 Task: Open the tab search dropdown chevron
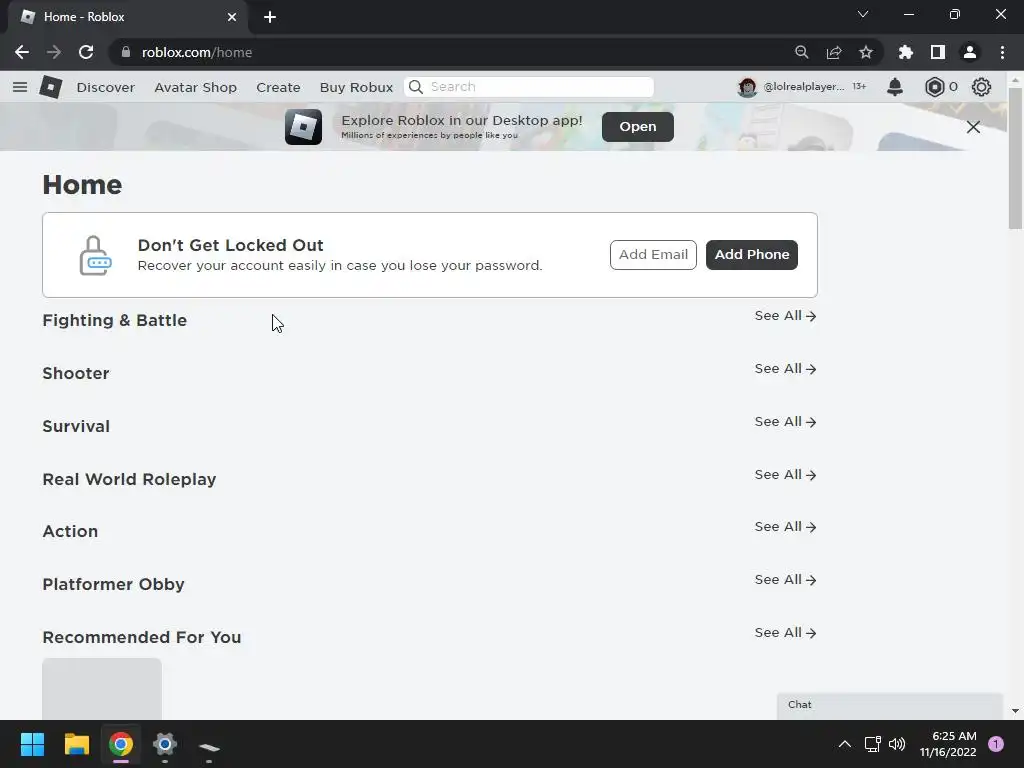click(863, 14)
